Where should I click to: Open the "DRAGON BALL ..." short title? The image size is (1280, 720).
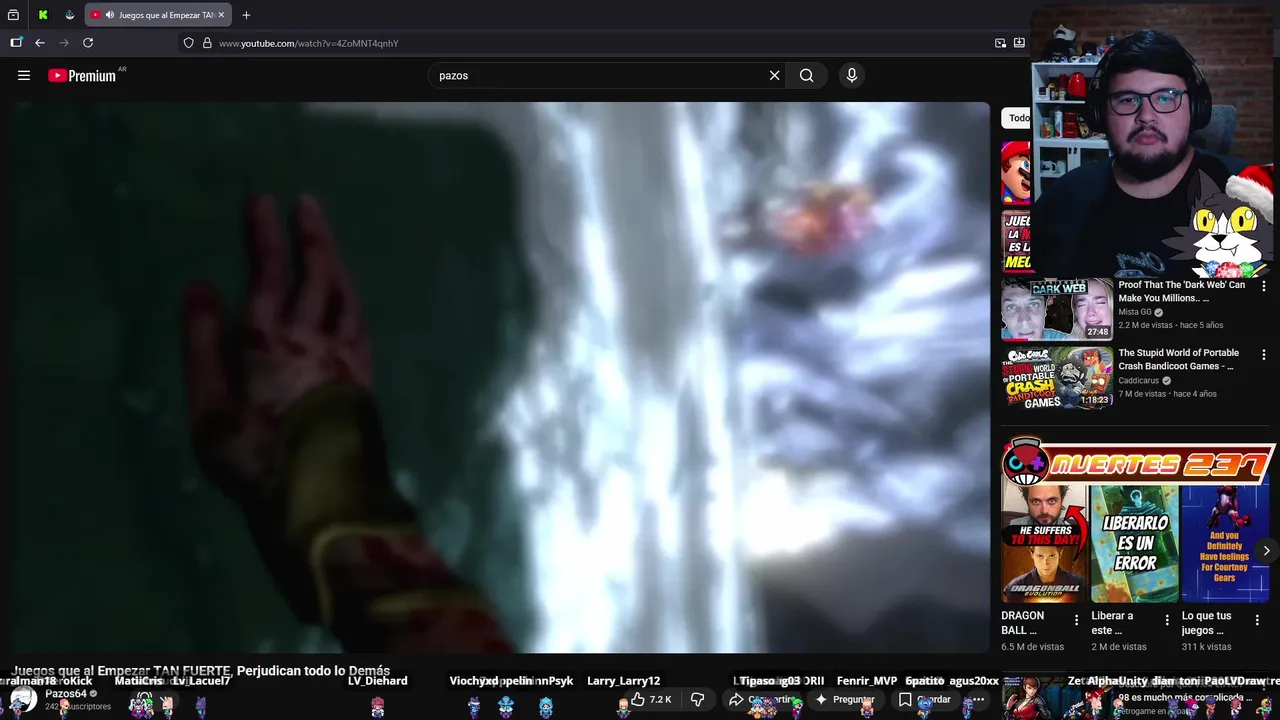click(x=1023, y=623)
